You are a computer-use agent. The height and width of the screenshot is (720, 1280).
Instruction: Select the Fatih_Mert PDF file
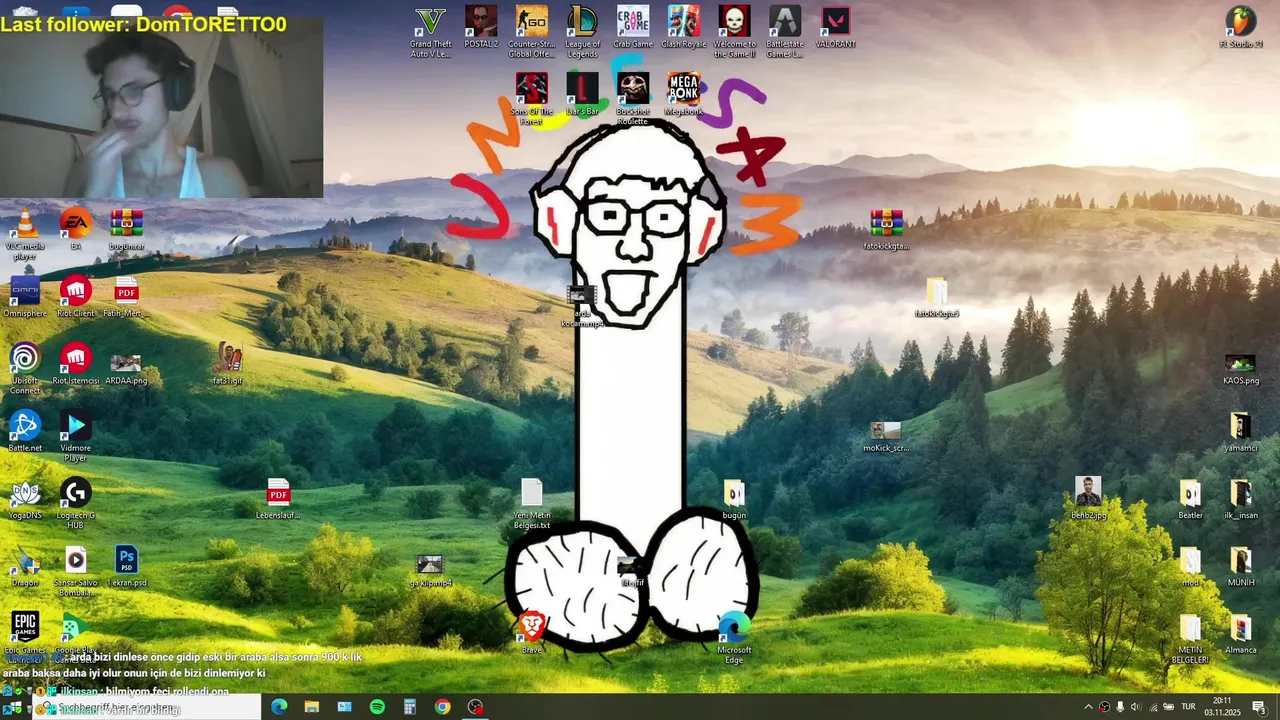[126, 297]
